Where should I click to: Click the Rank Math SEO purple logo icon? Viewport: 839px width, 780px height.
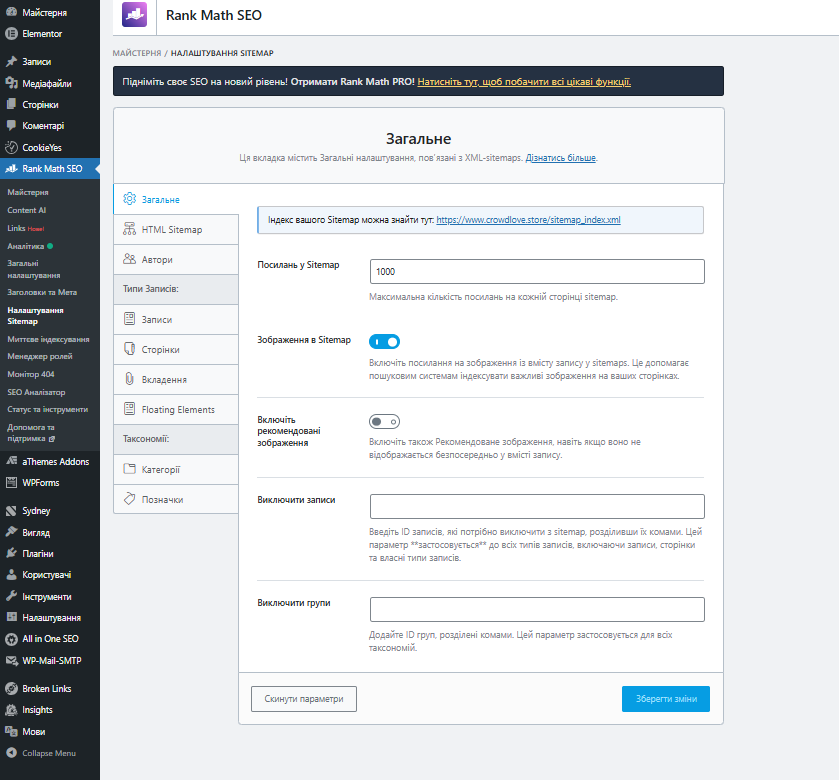134,14
